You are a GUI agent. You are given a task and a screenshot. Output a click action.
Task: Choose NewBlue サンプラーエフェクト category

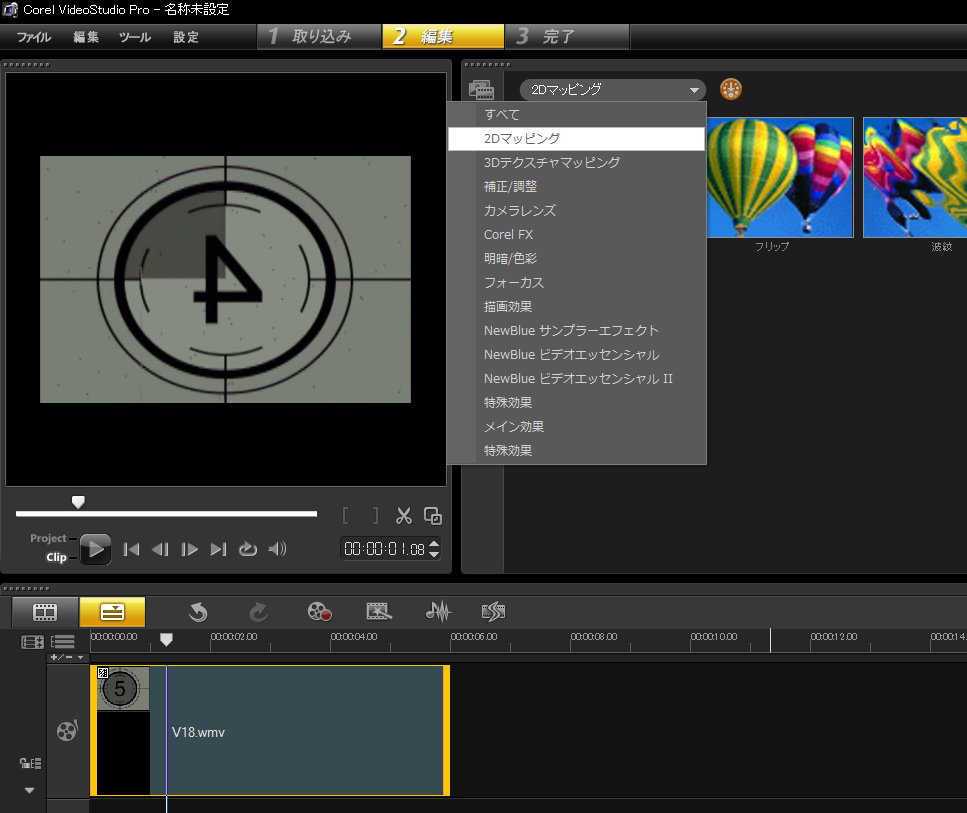[x=576, y=331]
